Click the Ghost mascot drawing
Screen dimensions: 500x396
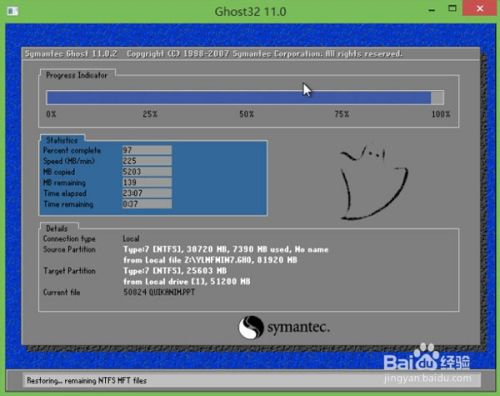coord(373,183)
